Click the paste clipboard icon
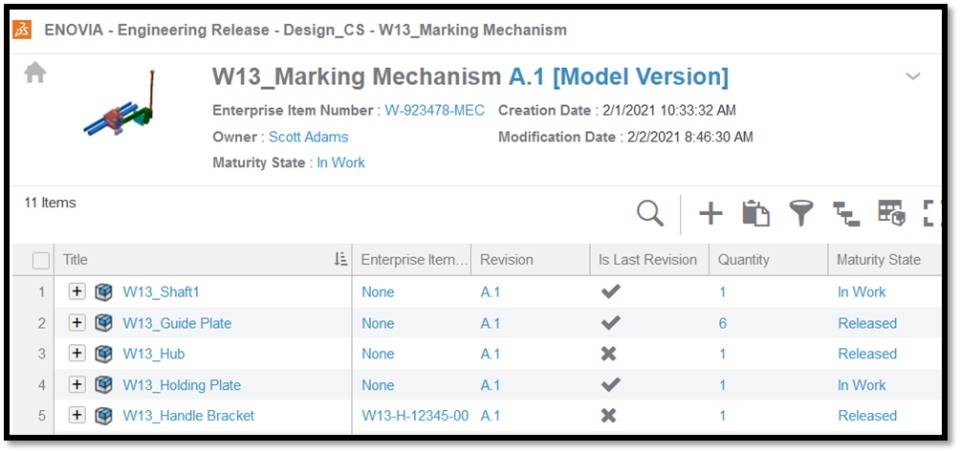This screenshot has height=453, width=960. 755,213
